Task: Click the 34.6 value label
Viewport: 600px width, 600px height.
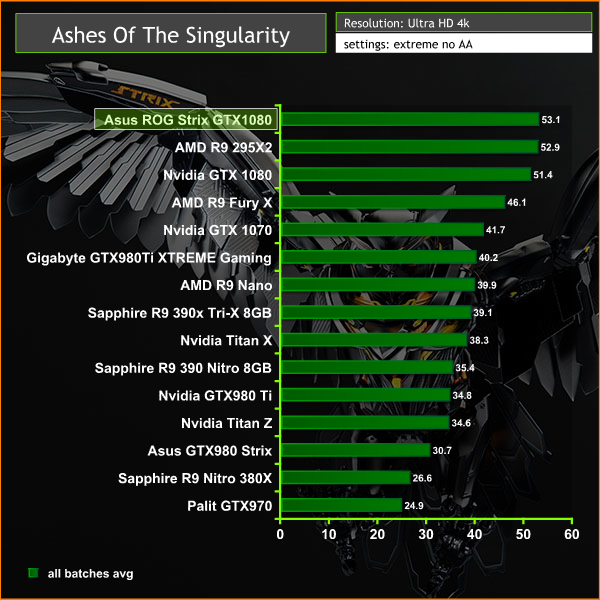Action: pyautogui.click(x=461, y=423)
